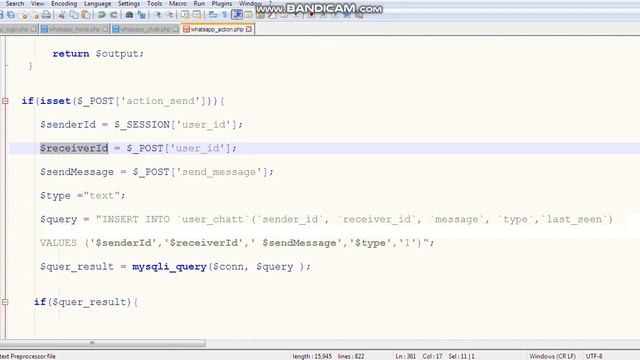
Task: Open the Macro menu
Action: pos(178,4)
